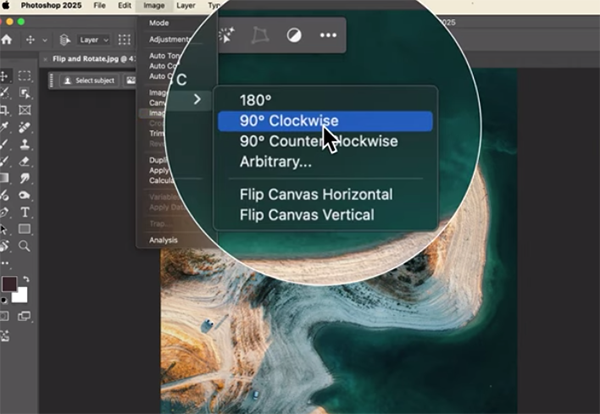600x414 pixels.
Task: Click the generative icon at toolbox bottom
Action: pyautogui.click(x=4, y=337)
